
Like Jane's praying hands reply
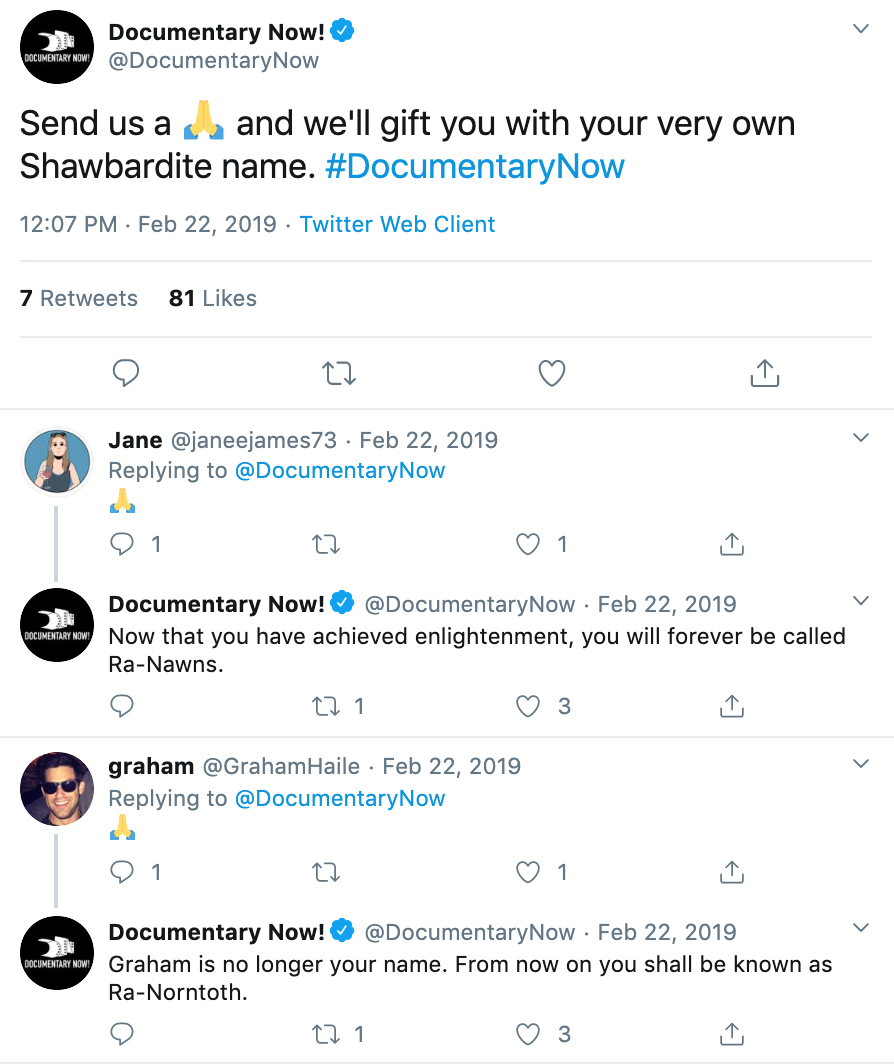tap(528, 544)
